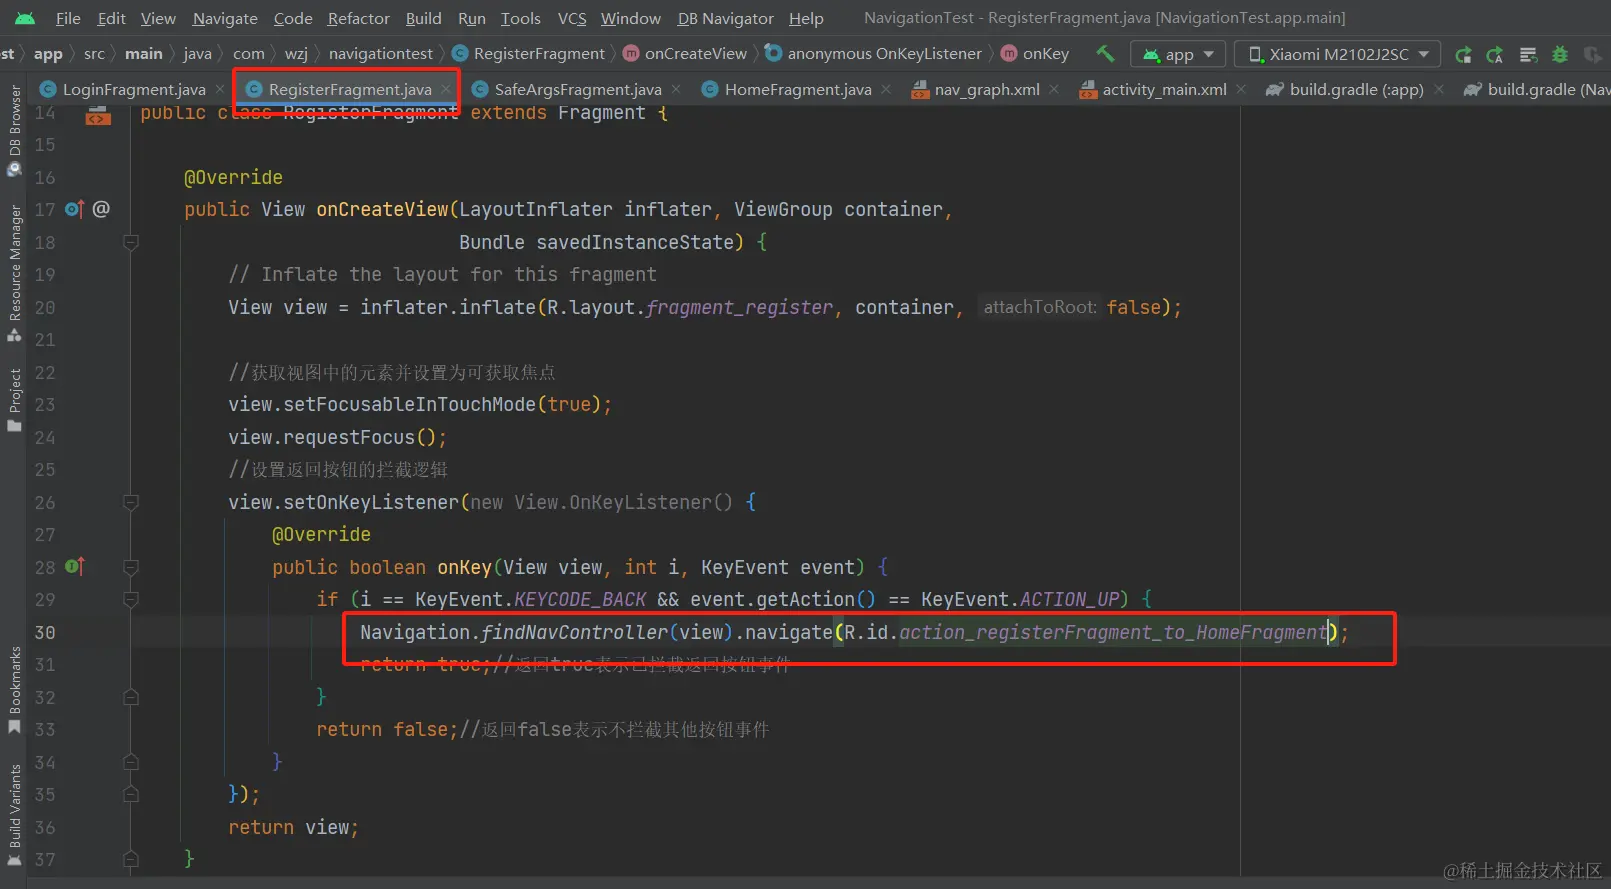
Task: Close the HomeFragment.java tab
Action: (x=886, y=90)
